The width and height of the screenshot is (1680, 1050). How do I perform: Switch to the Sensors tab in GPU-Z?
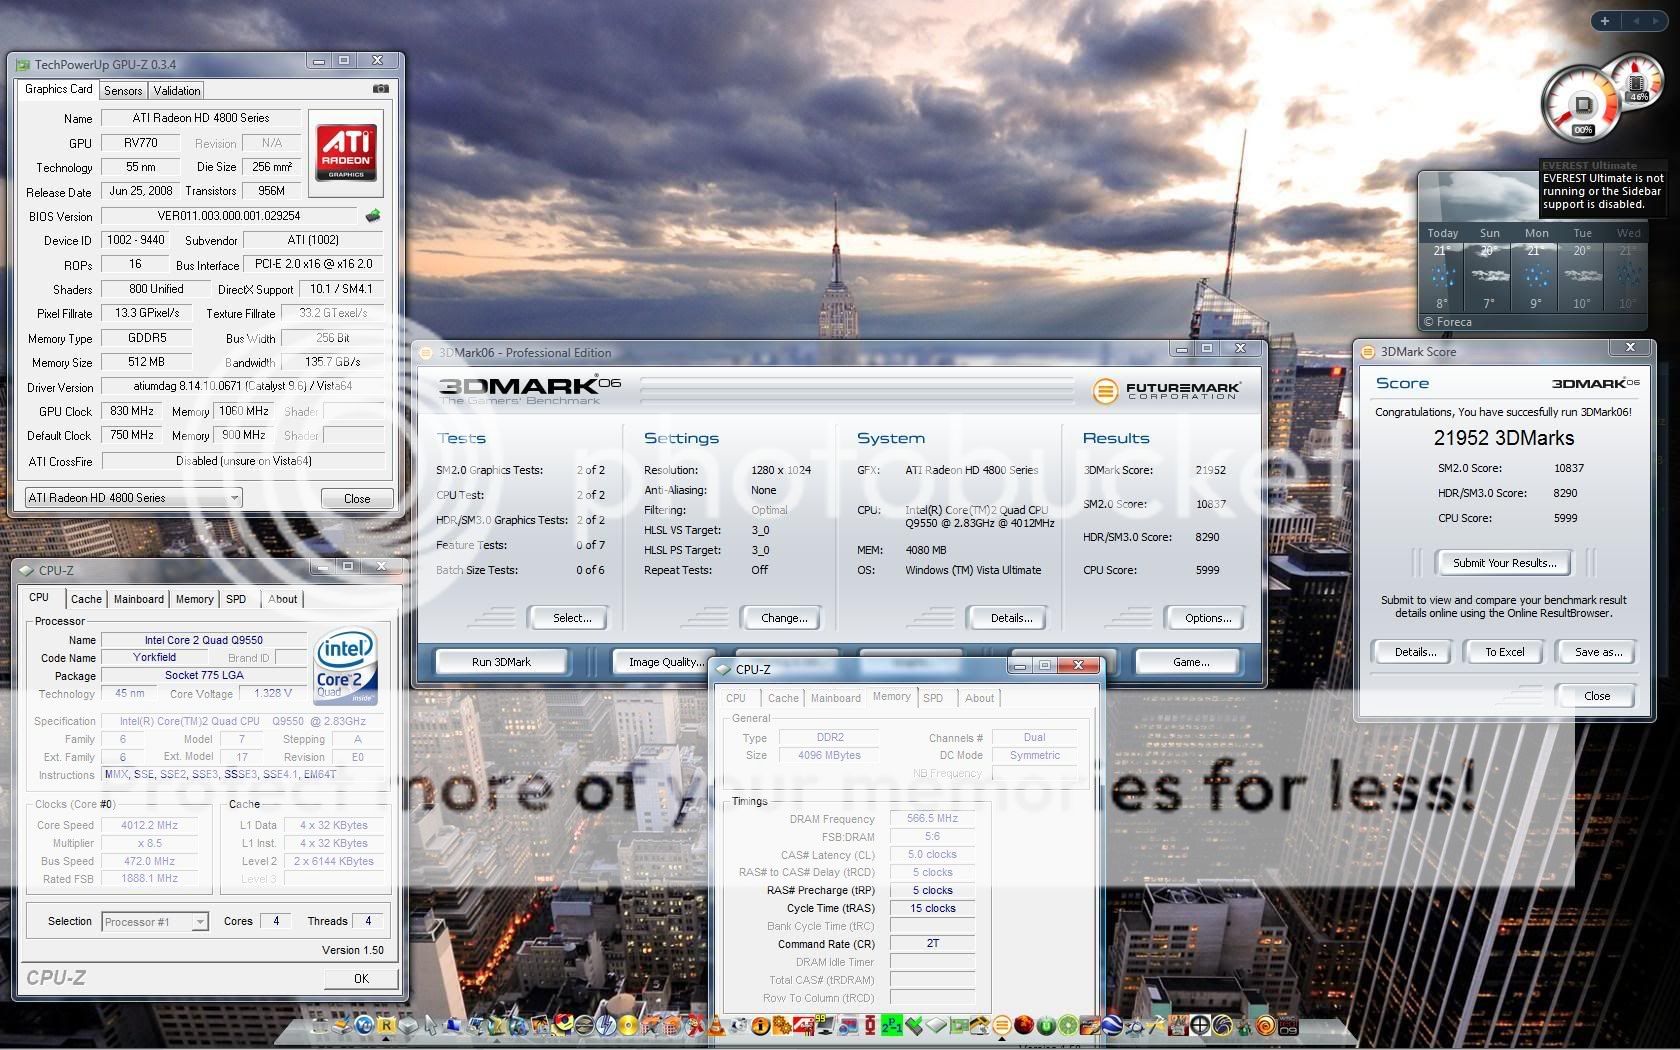(123, 90)
